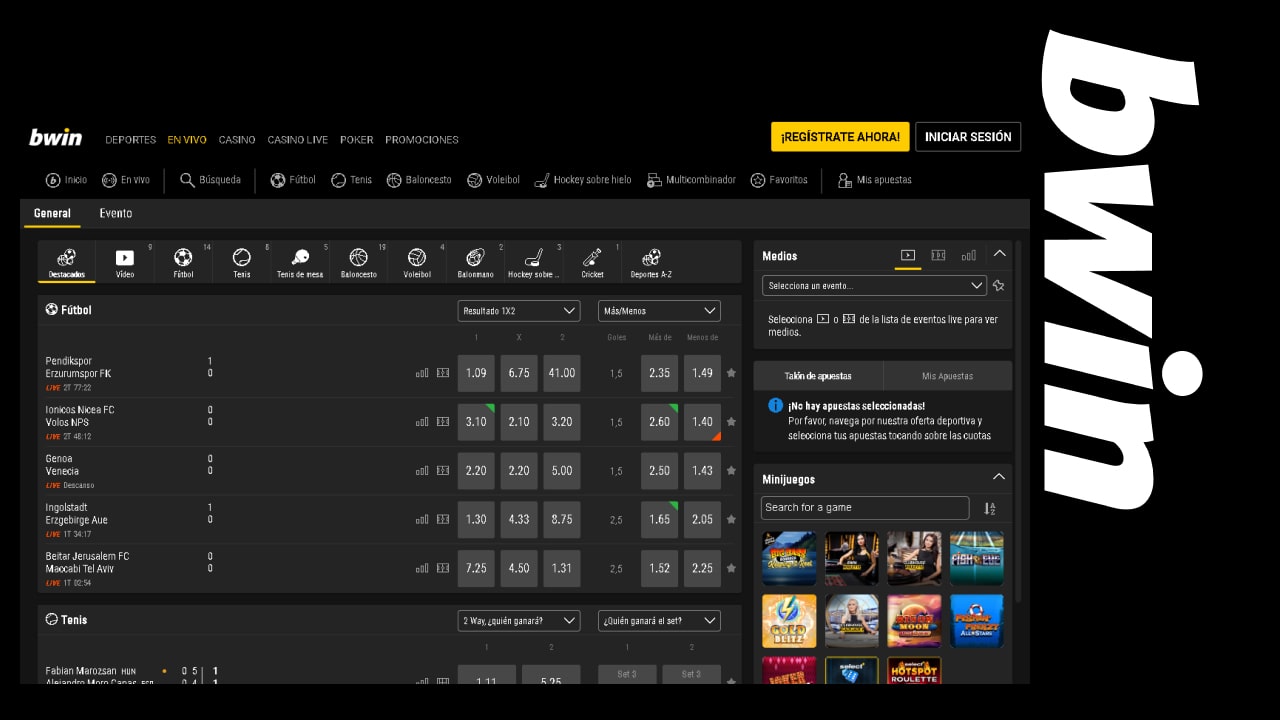This screenshot has height=720, width=1280.
Task: Go to Tenis in the quick navigation bar
Action: (x=351, y=180)
